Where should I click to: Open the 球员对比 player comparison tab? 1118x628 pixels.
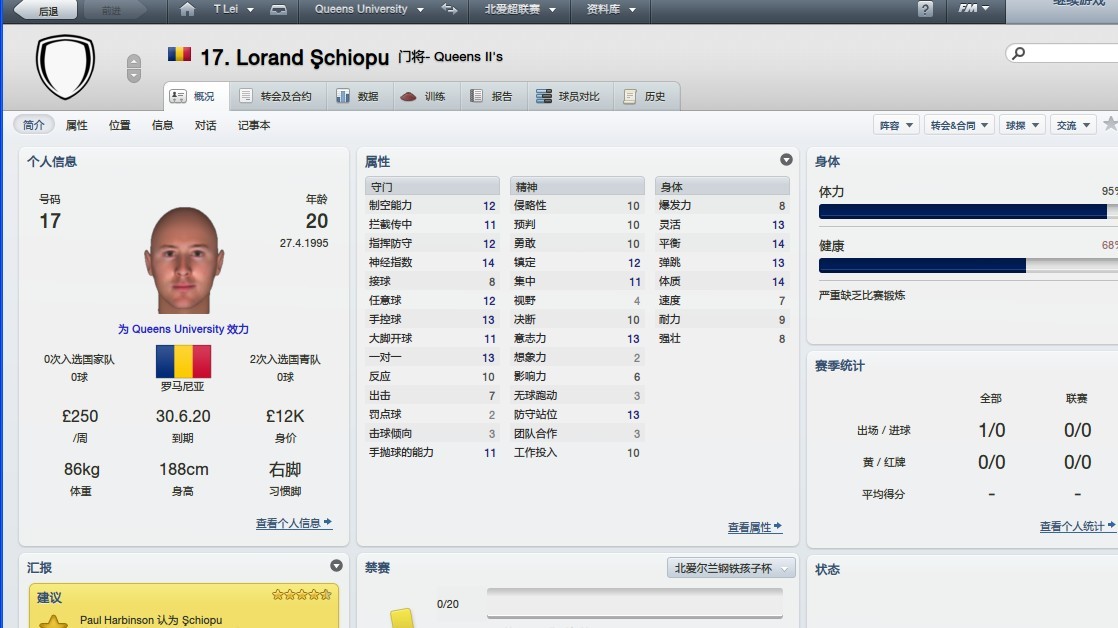[569, 96]
